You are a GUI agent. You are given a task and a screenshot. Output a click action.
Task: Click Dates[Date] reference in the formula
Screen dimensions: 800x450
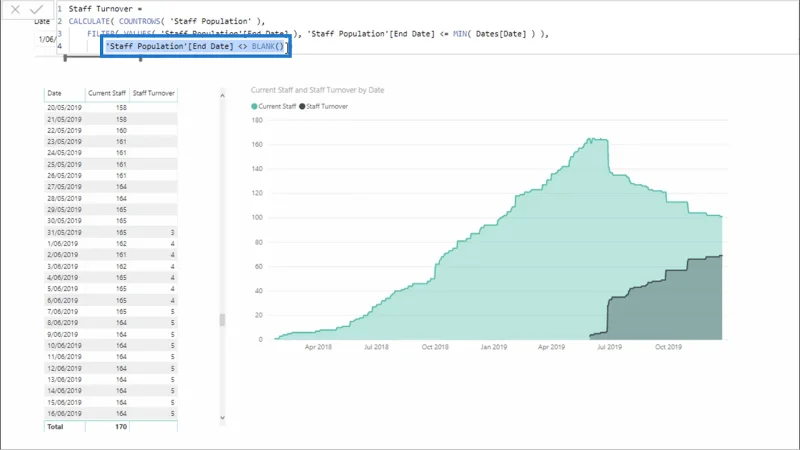coord(501,34)
